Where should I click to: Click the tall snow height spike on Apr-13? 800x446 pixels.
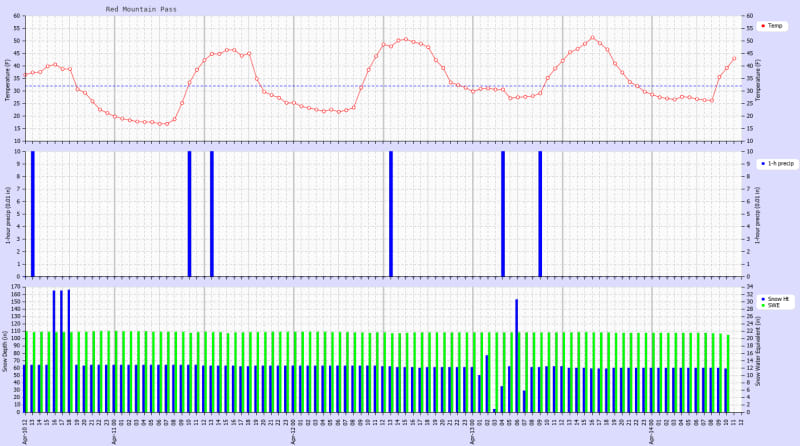(516, 356)
